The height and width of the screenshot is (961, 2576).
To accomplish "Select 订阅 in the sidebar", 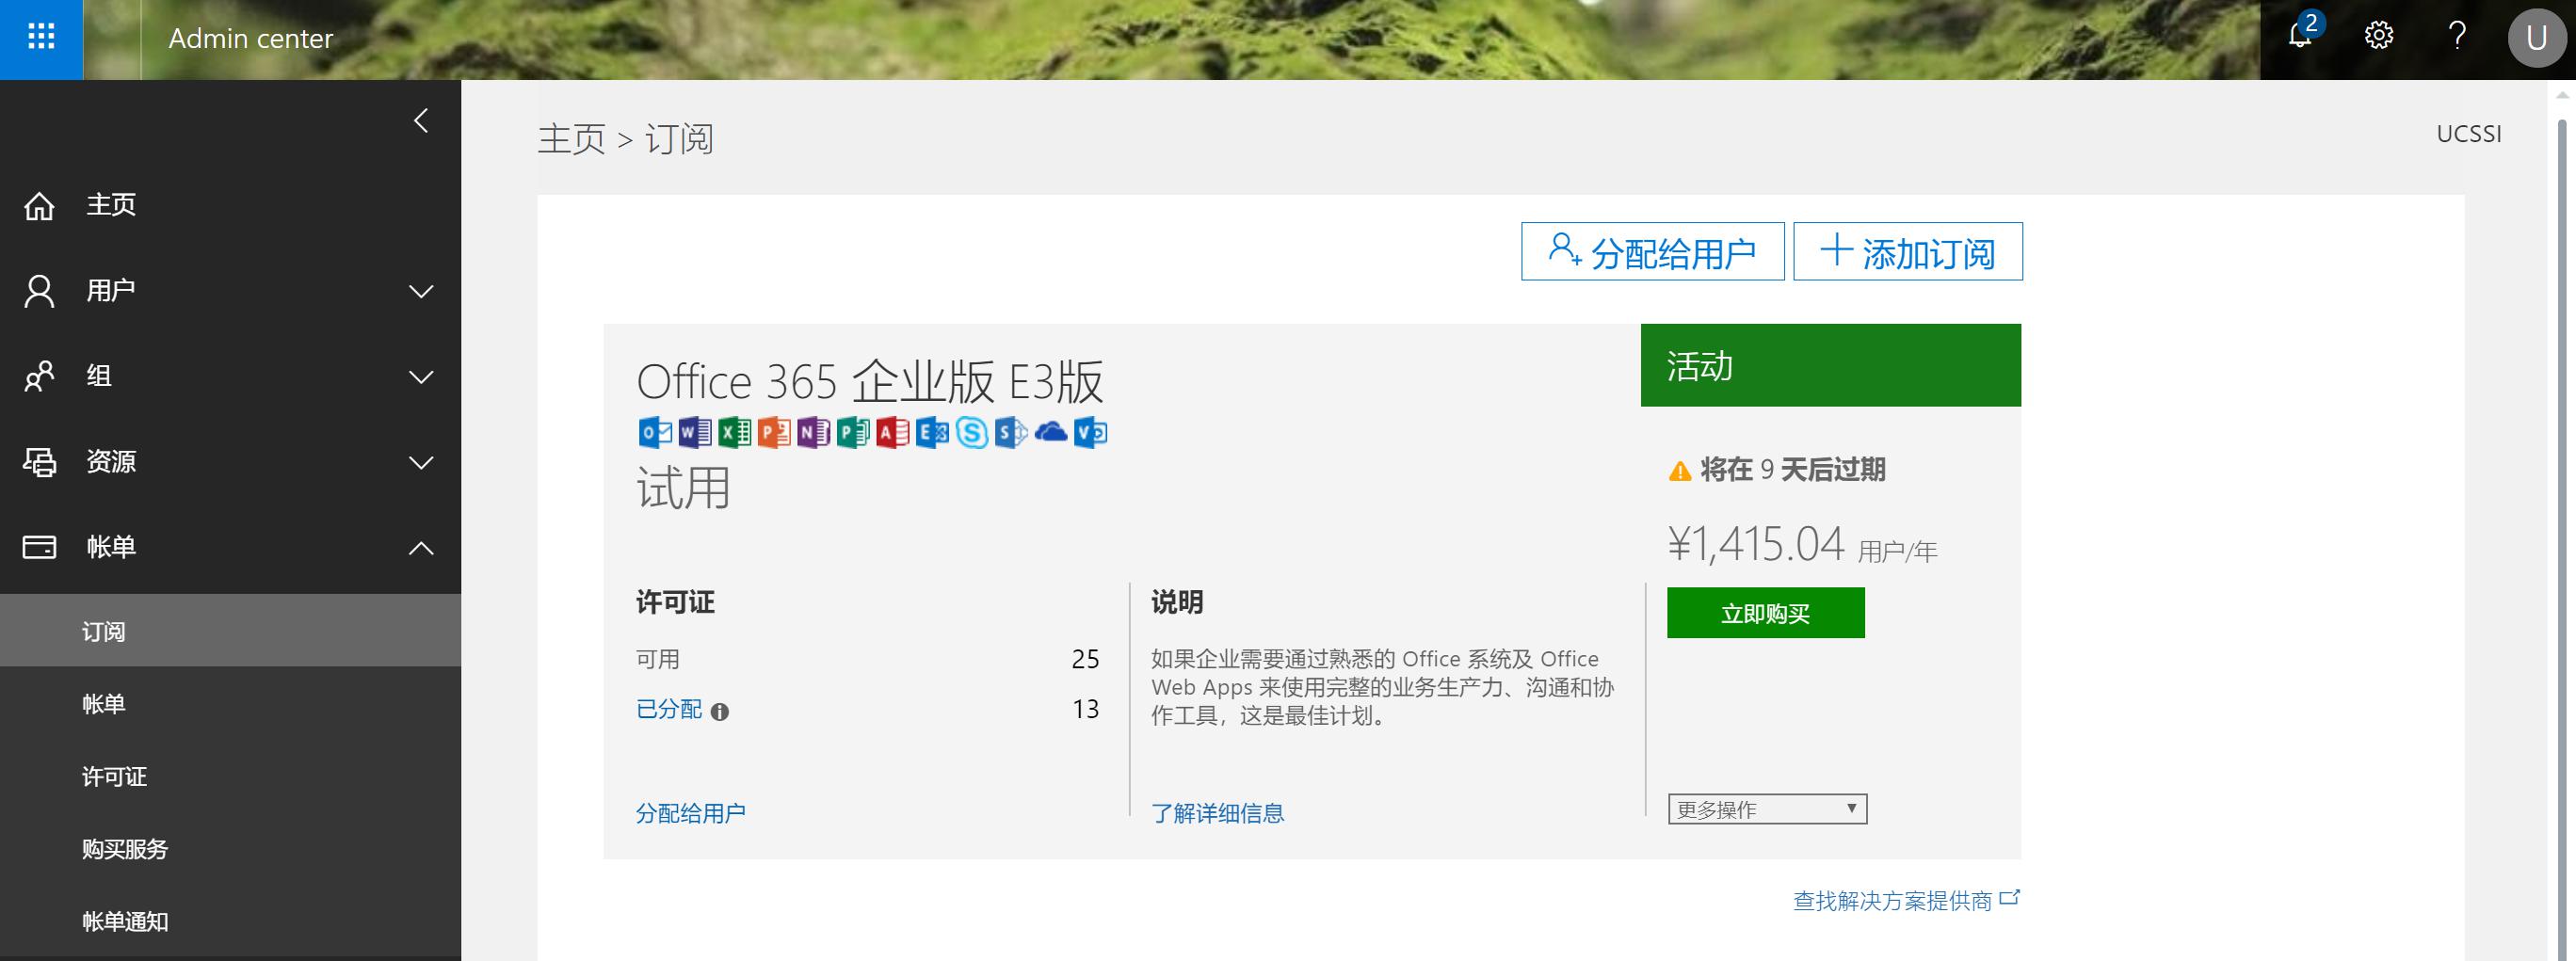I will (x=230, y=631).
